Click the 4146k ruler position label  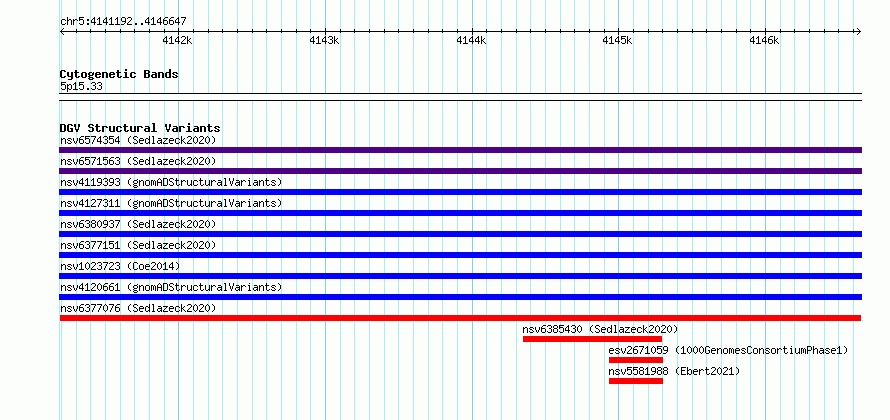click(764, 40)
